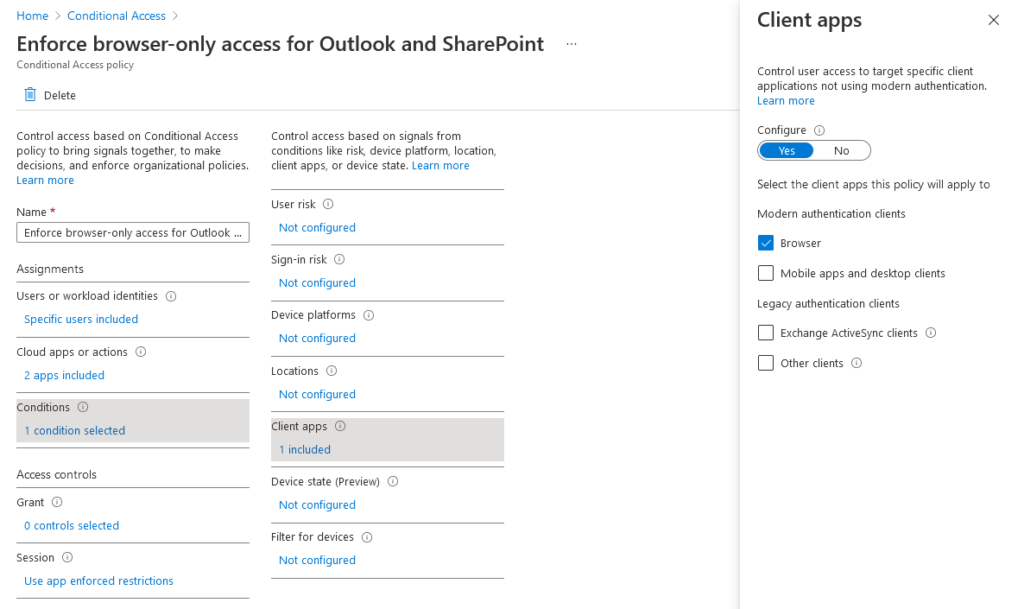This screenshot has height=609, width=1024.
Task: Click info icon next to User risk
Action: pos(328,204)
